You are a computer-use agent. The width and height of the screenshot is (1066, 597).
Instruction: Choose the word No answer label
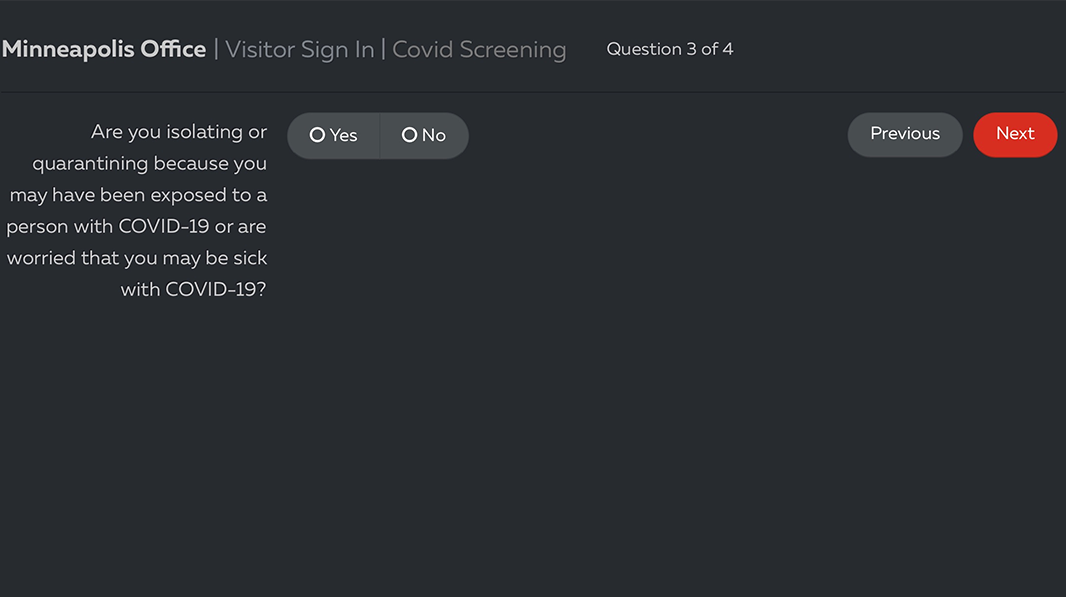click(434, 135)
